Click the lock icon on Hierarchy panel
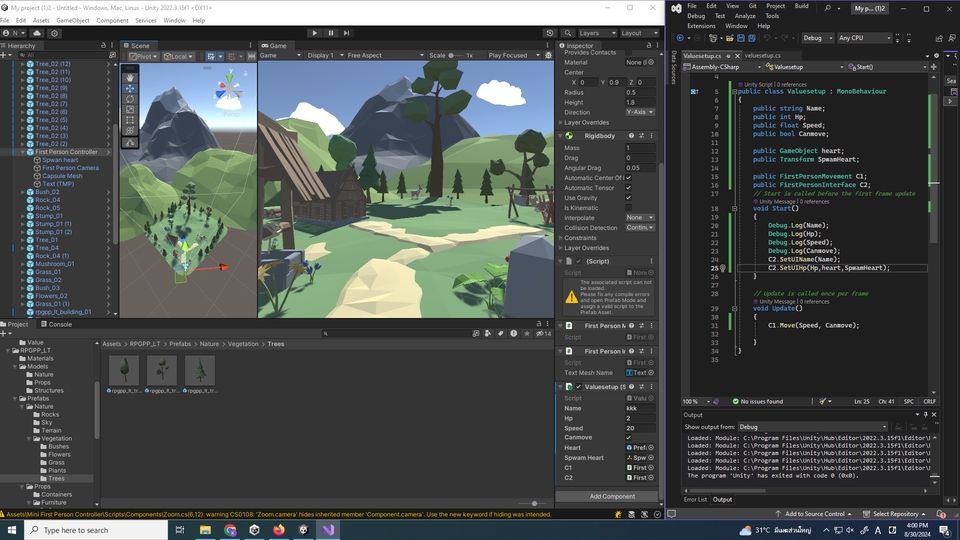Image resolution: width=960 pixels, height=540 pixels. (104, 45)
